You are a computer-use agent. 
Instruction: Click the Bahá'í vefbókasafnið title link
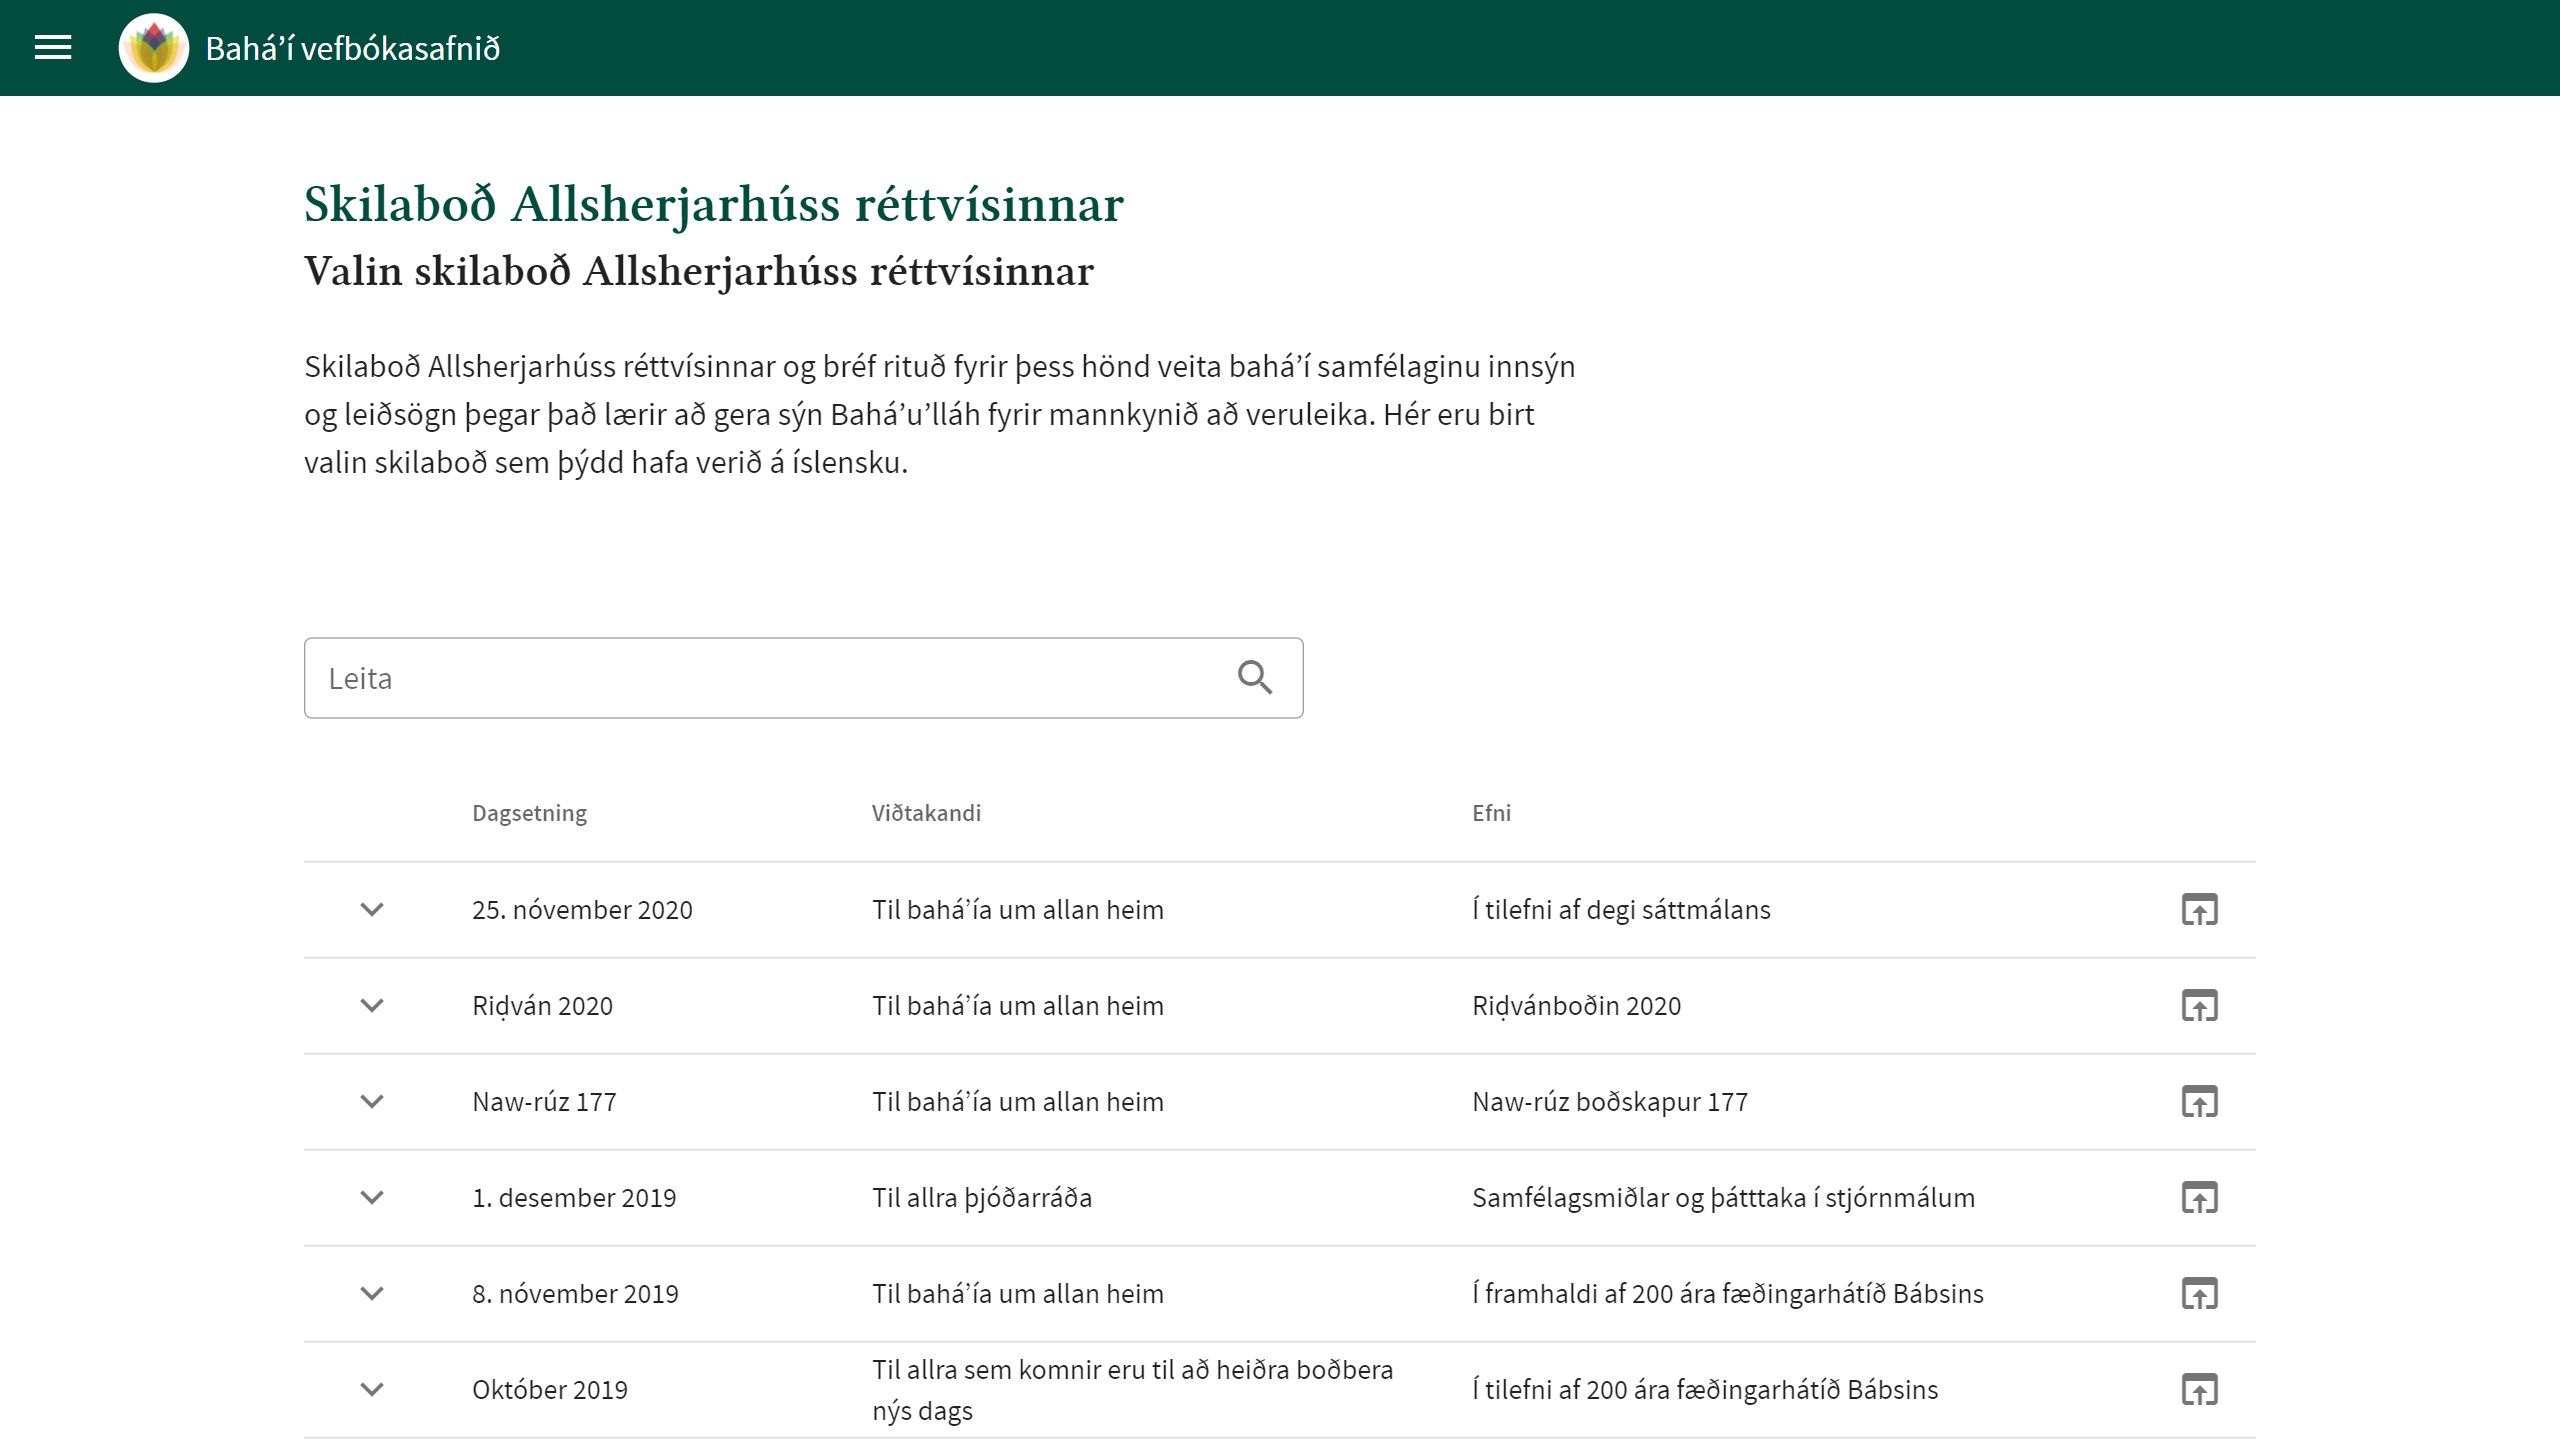click(x=352, y=48)
